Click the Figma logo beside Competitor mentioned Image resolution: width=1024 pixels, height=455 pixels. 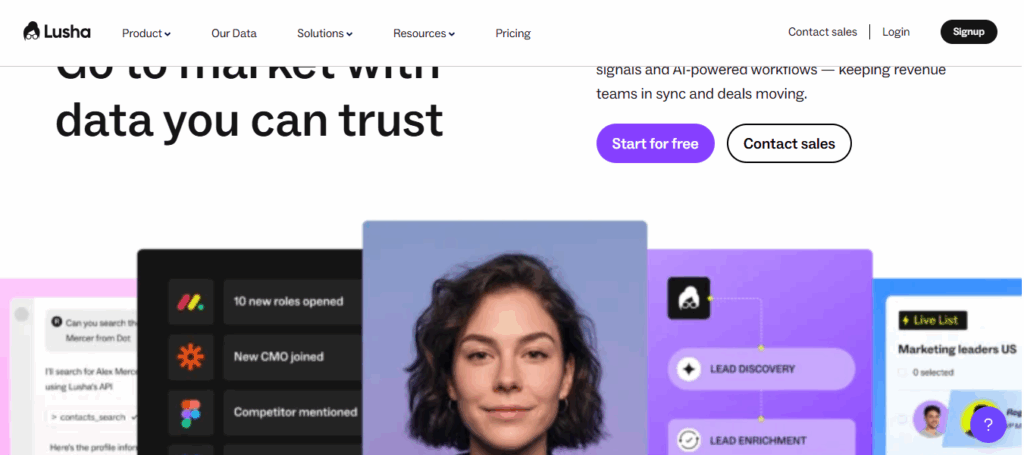point(191,413)
